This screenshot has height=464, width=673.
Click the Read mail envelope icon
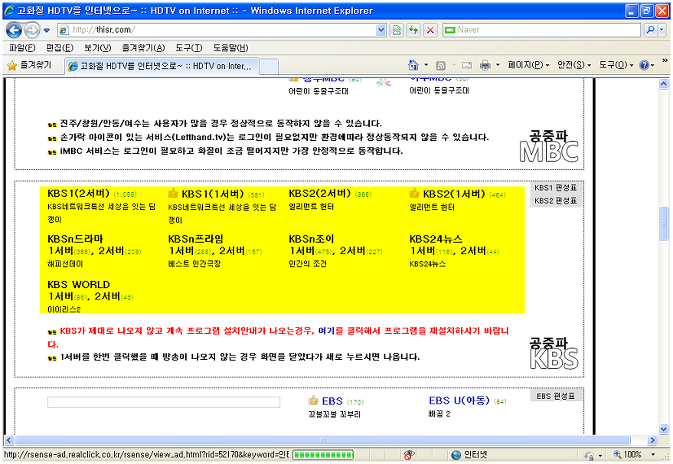point(467,66)
